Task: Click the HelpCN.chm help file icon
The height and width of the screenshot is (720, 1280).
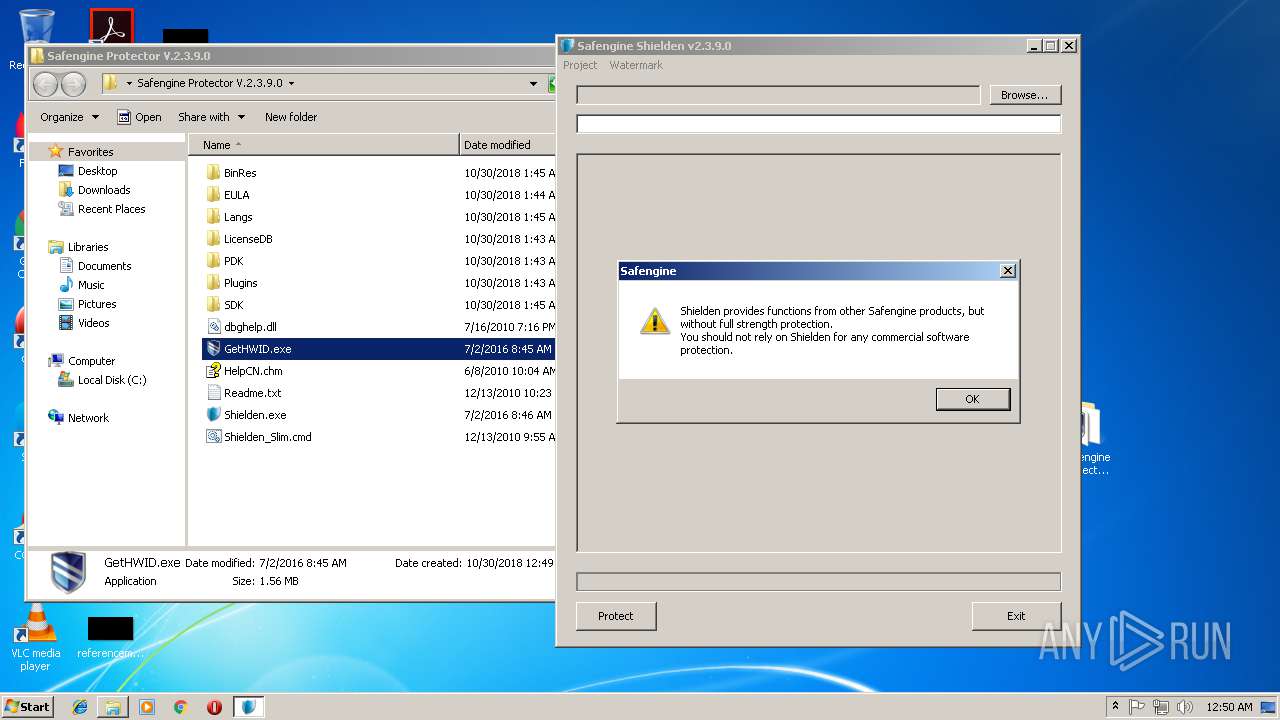Action: (x=213, y=371)
